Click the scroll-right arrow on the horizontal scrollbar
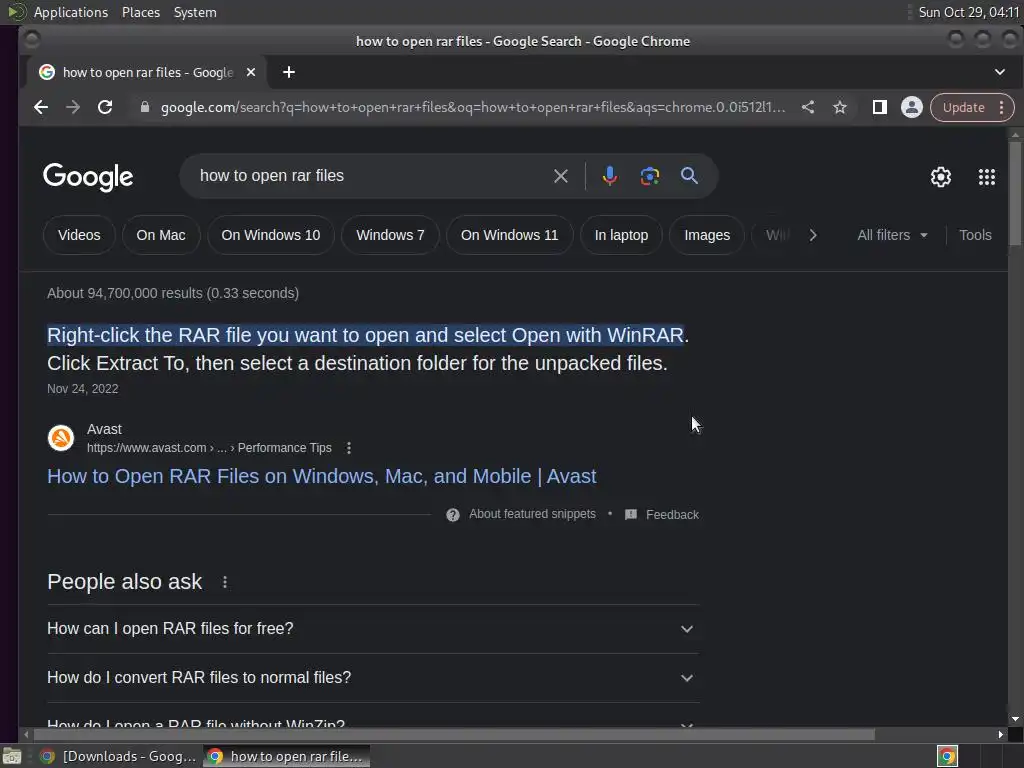The image size is (1024, 768). 1000,735
